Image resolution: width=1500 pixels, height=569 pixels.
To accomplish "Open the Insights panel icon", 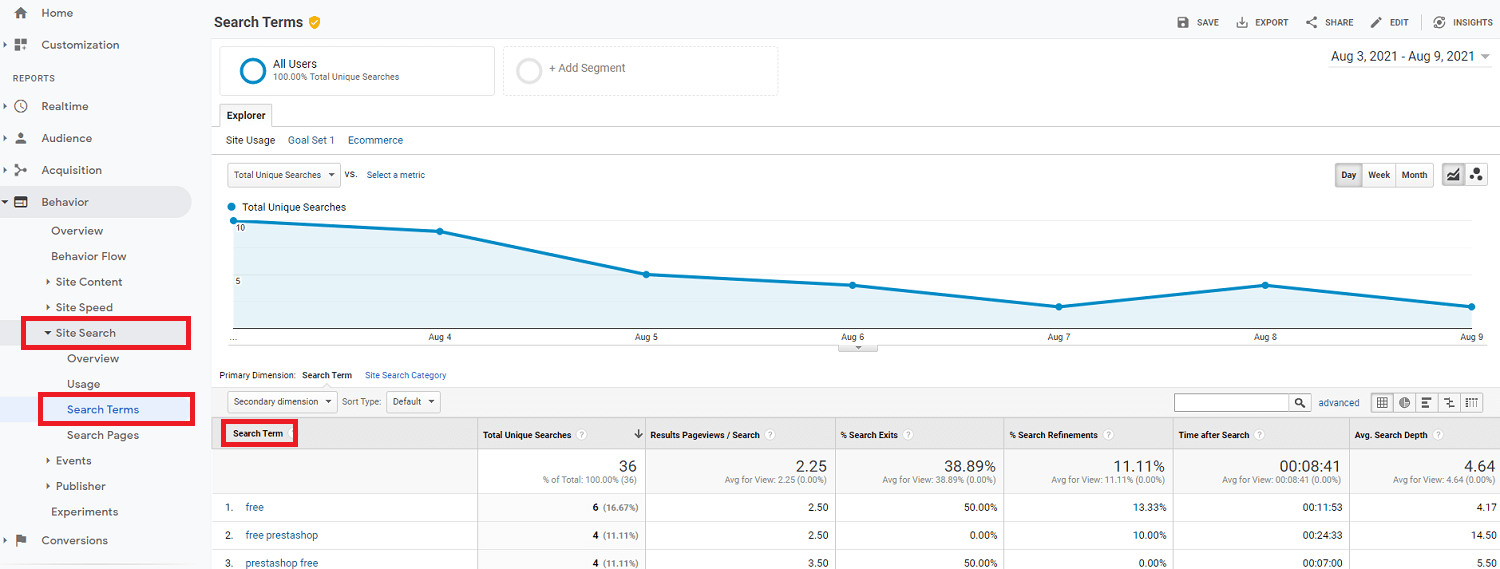I will coord(1439,22).
